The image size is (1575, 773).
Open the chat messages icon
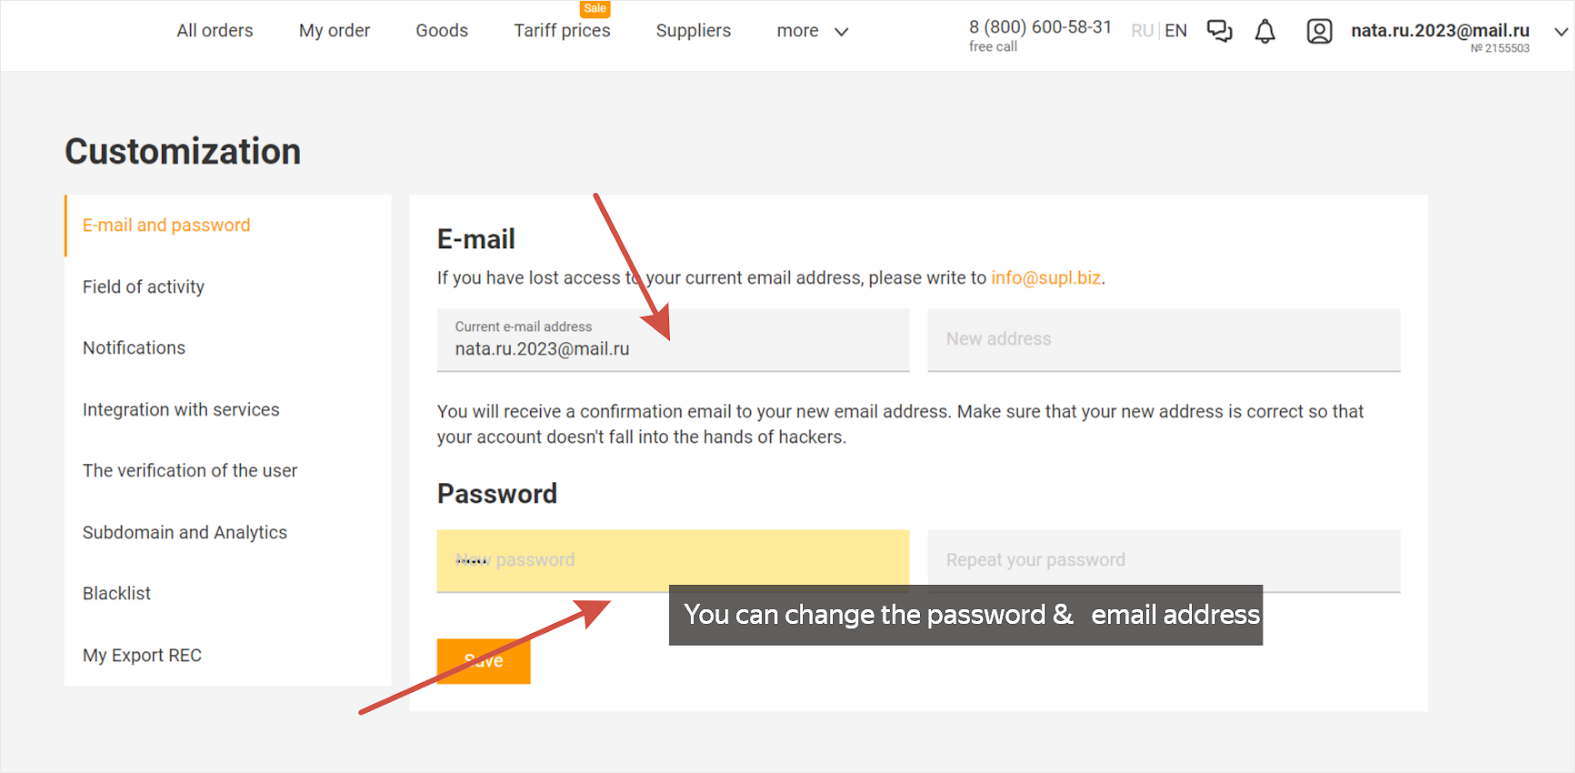(x=1219, y=32)
